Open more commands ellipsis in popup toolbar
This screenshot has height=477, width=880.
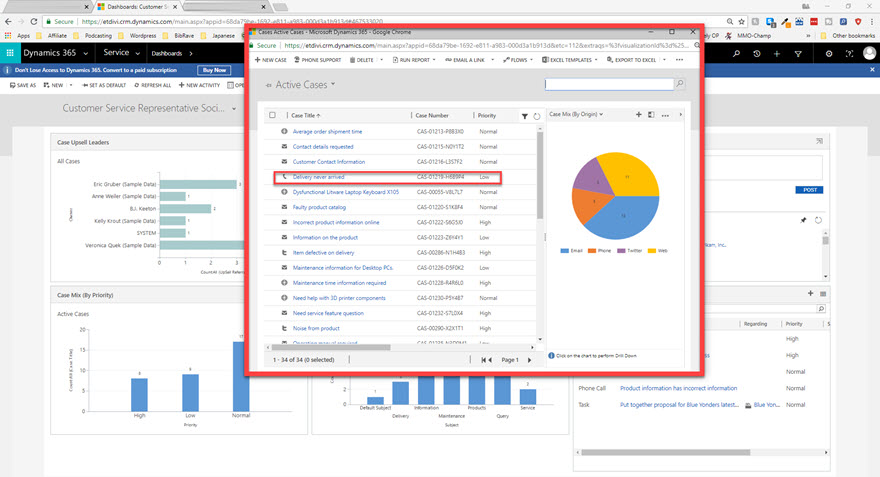click(x=680, y=60)
